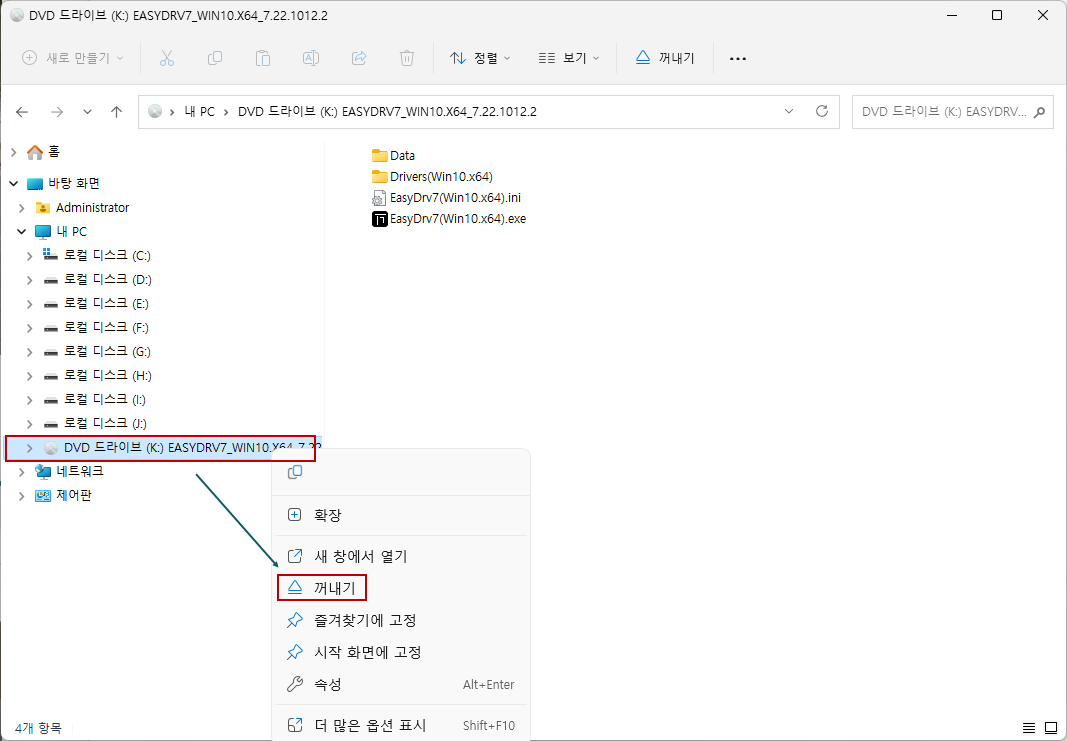Open the 정렬 sort dropdown

(480, 58)
